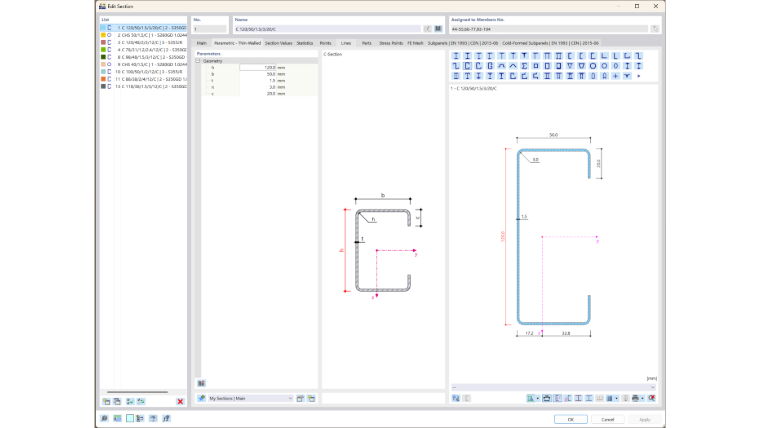Viewport: 760px width, 428px height.
Task: Open the print icon's dropdown arrow
Action: pyautogui.click(x=642, y=398)
